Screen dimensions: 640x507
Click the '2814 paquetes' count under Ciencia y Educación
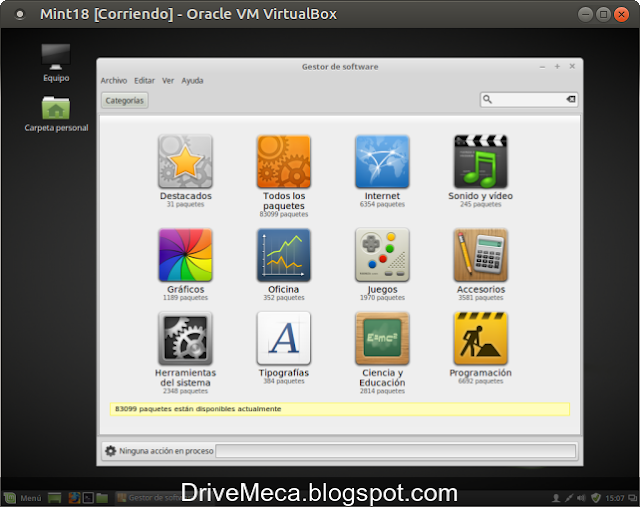pyautogui.click(x=382, y=391)
